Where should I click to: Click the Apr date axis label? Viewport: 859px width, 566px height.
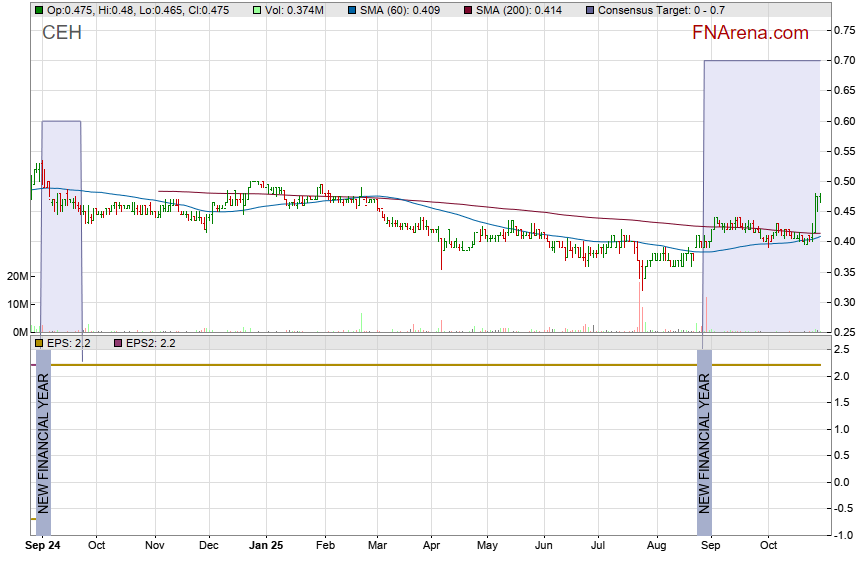tap(431, 546)
